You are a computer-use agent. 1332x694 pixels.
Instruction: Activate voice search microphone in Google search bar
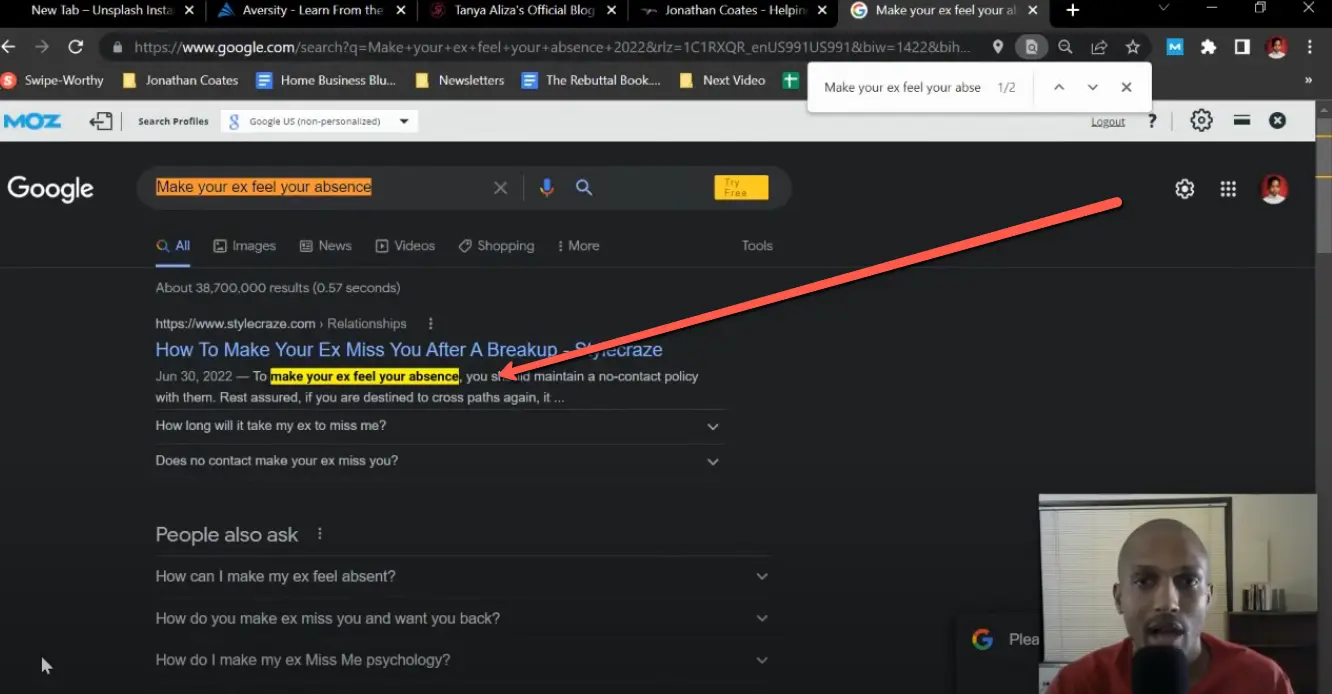(546, 186)
